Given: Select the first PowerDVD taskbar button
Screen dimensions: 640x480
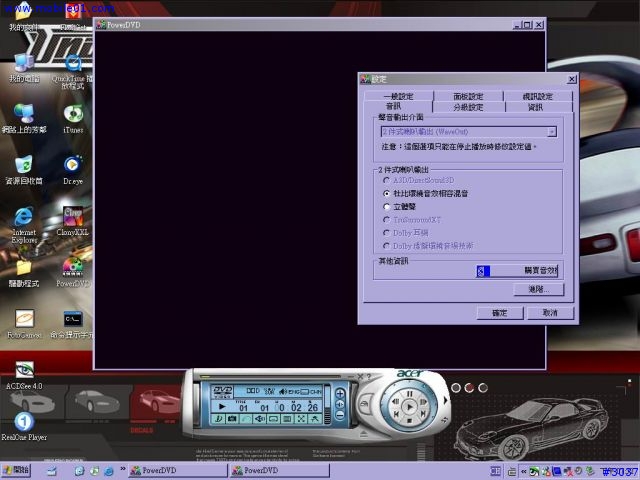Looking at the screenshot, I should [x=178, y=471].
